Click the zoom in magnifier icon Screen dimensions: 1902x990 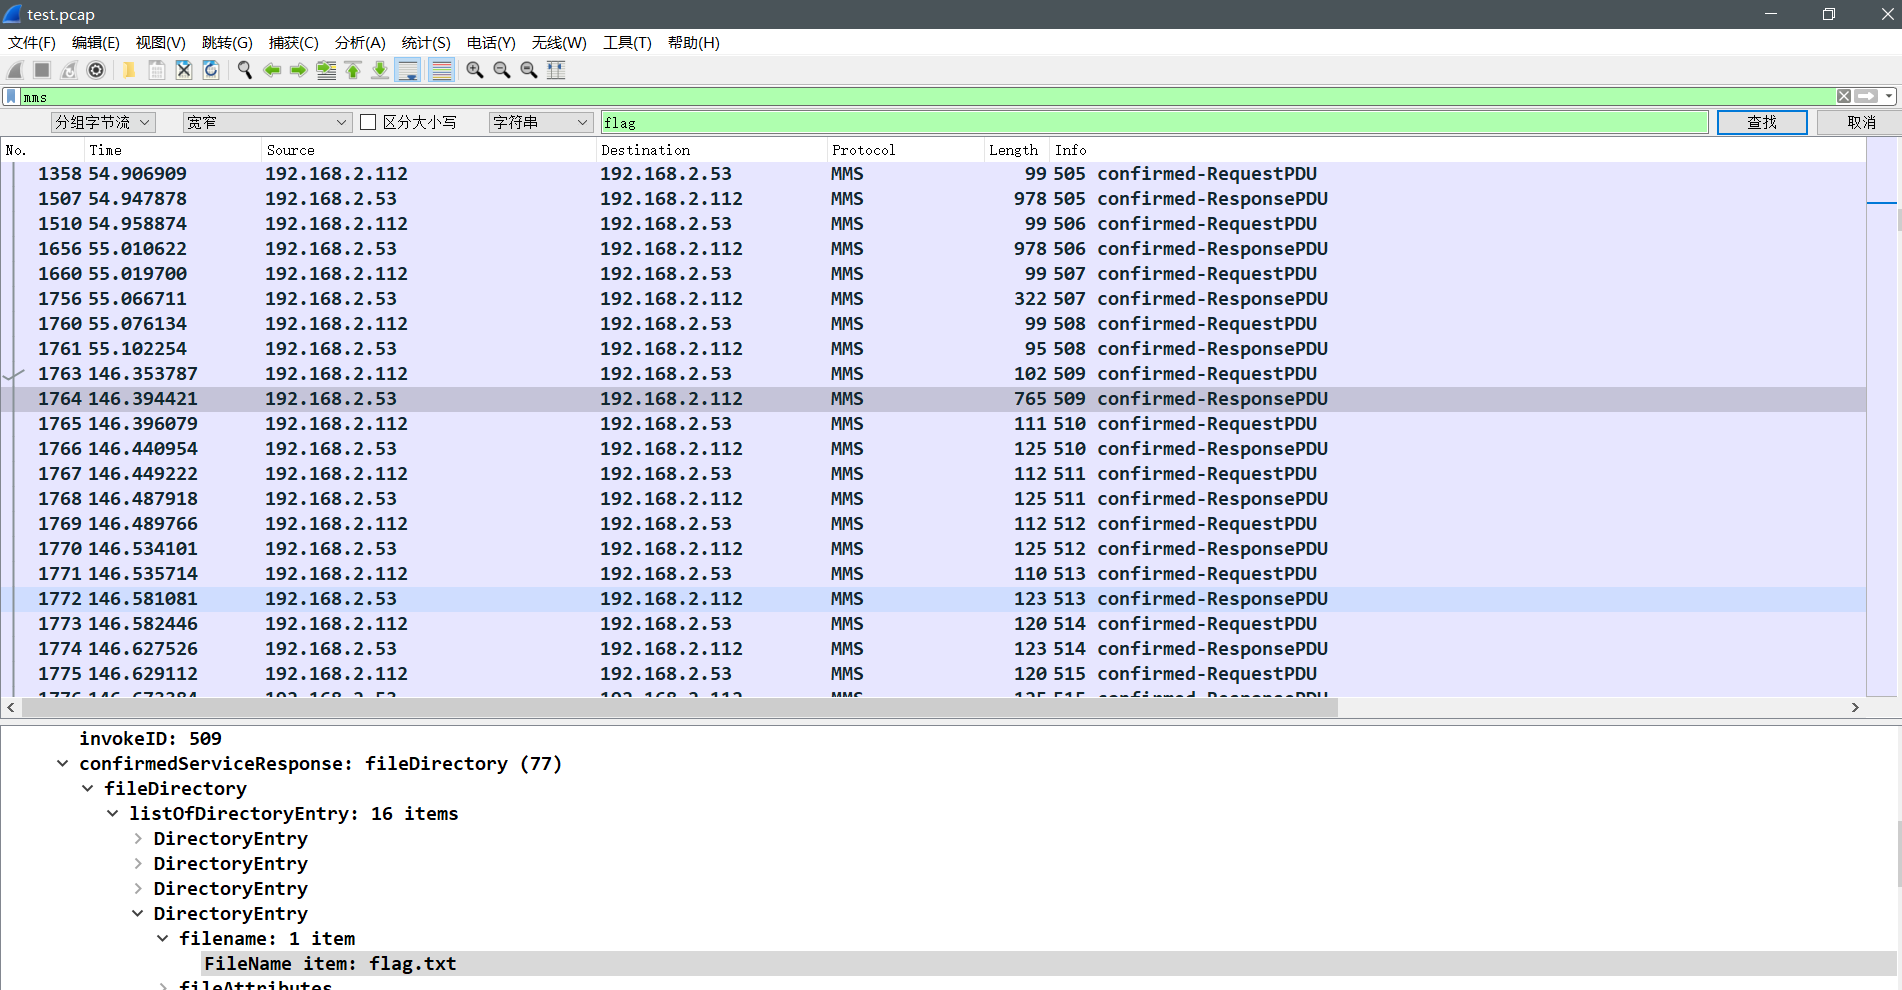[475, 70]
